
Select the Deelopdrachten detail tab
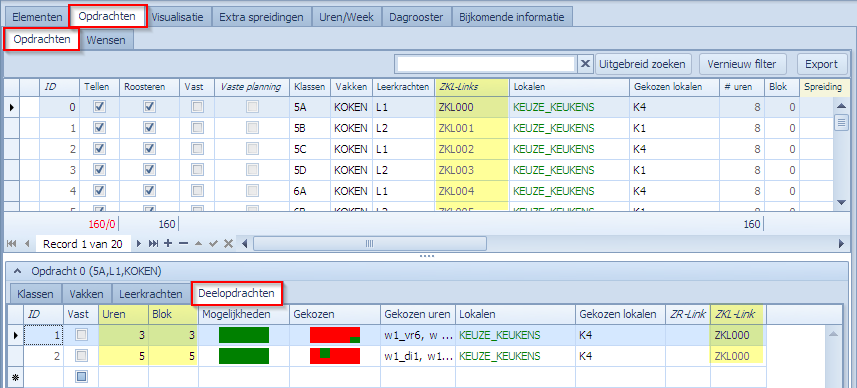[236, 293]
